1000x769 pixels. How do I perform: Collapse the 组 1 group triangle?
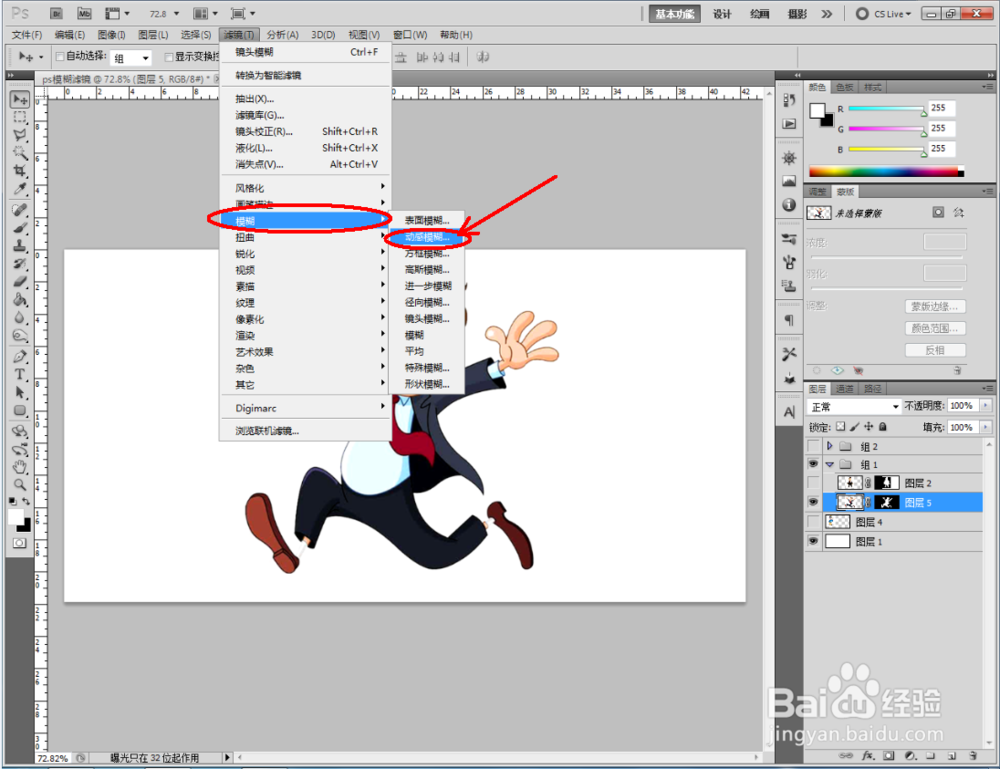pyautogui.click(x=830, y=464)
